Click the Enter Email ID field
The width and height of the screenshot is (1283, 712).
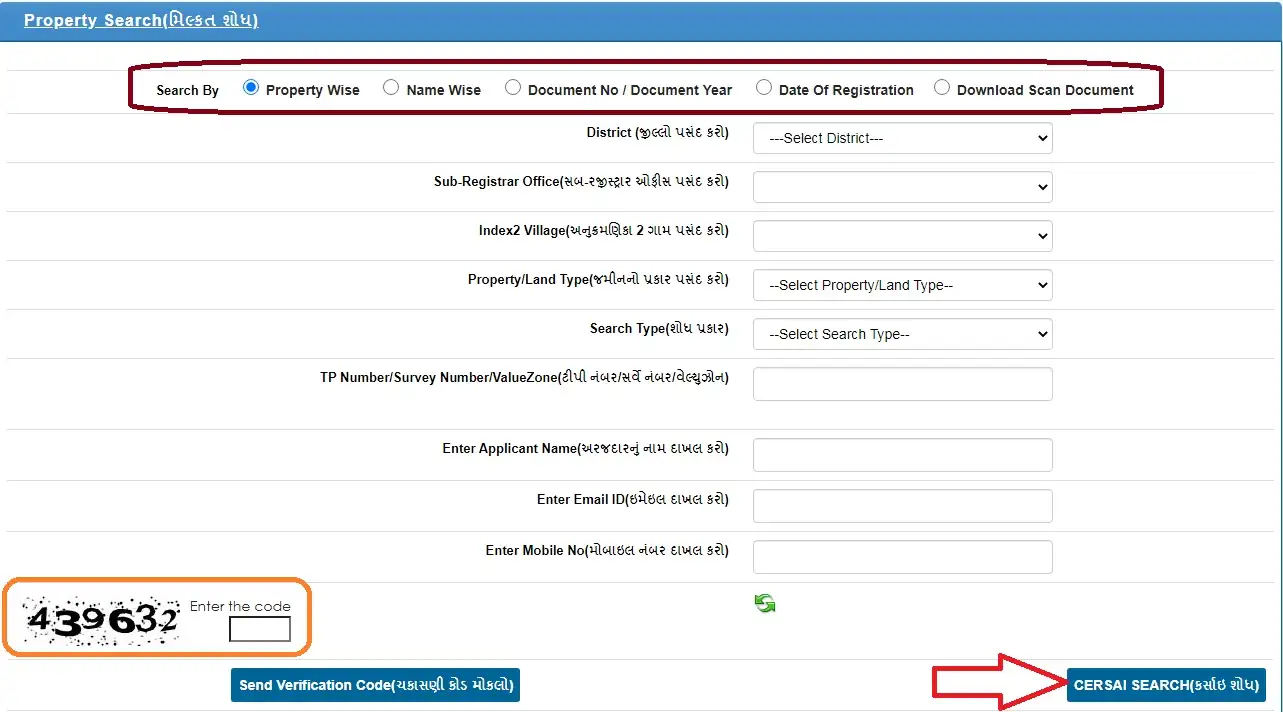(x=902, y=506)
